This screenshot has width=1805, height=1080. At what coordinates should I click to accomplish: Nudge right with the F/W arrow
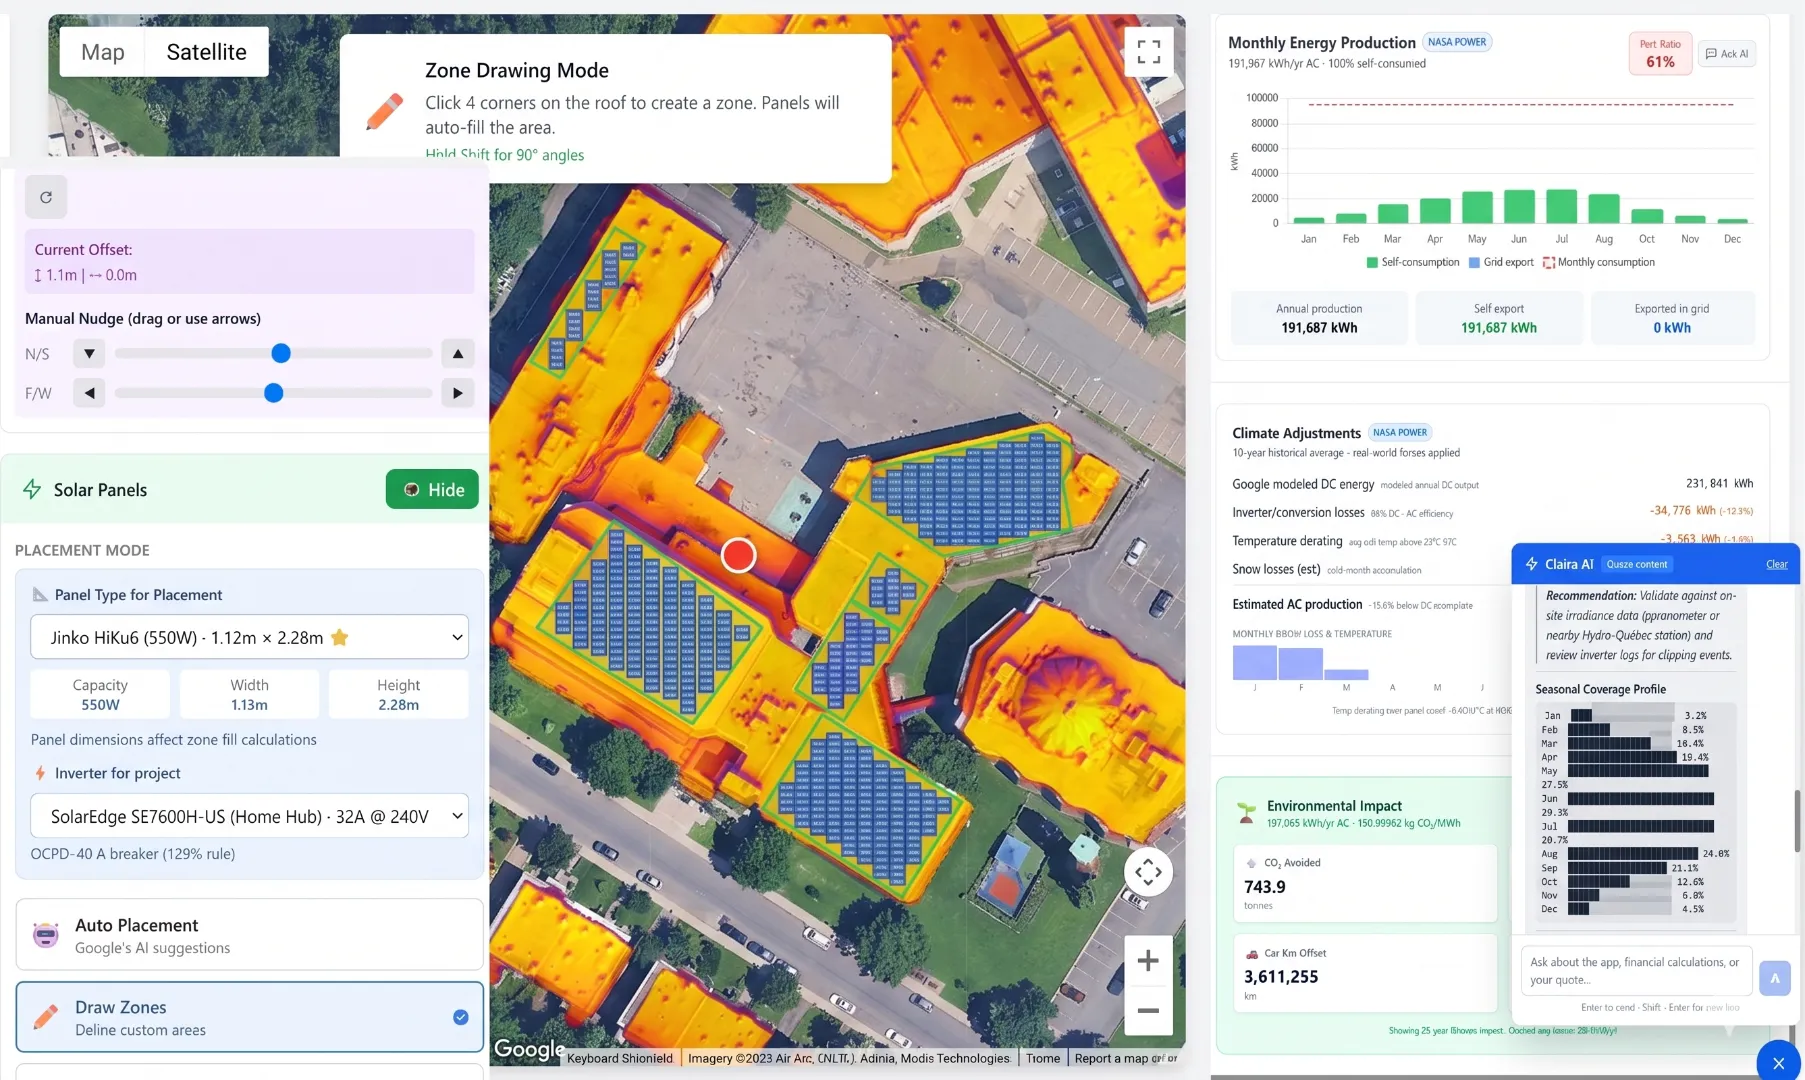click(x=458, y=393)
